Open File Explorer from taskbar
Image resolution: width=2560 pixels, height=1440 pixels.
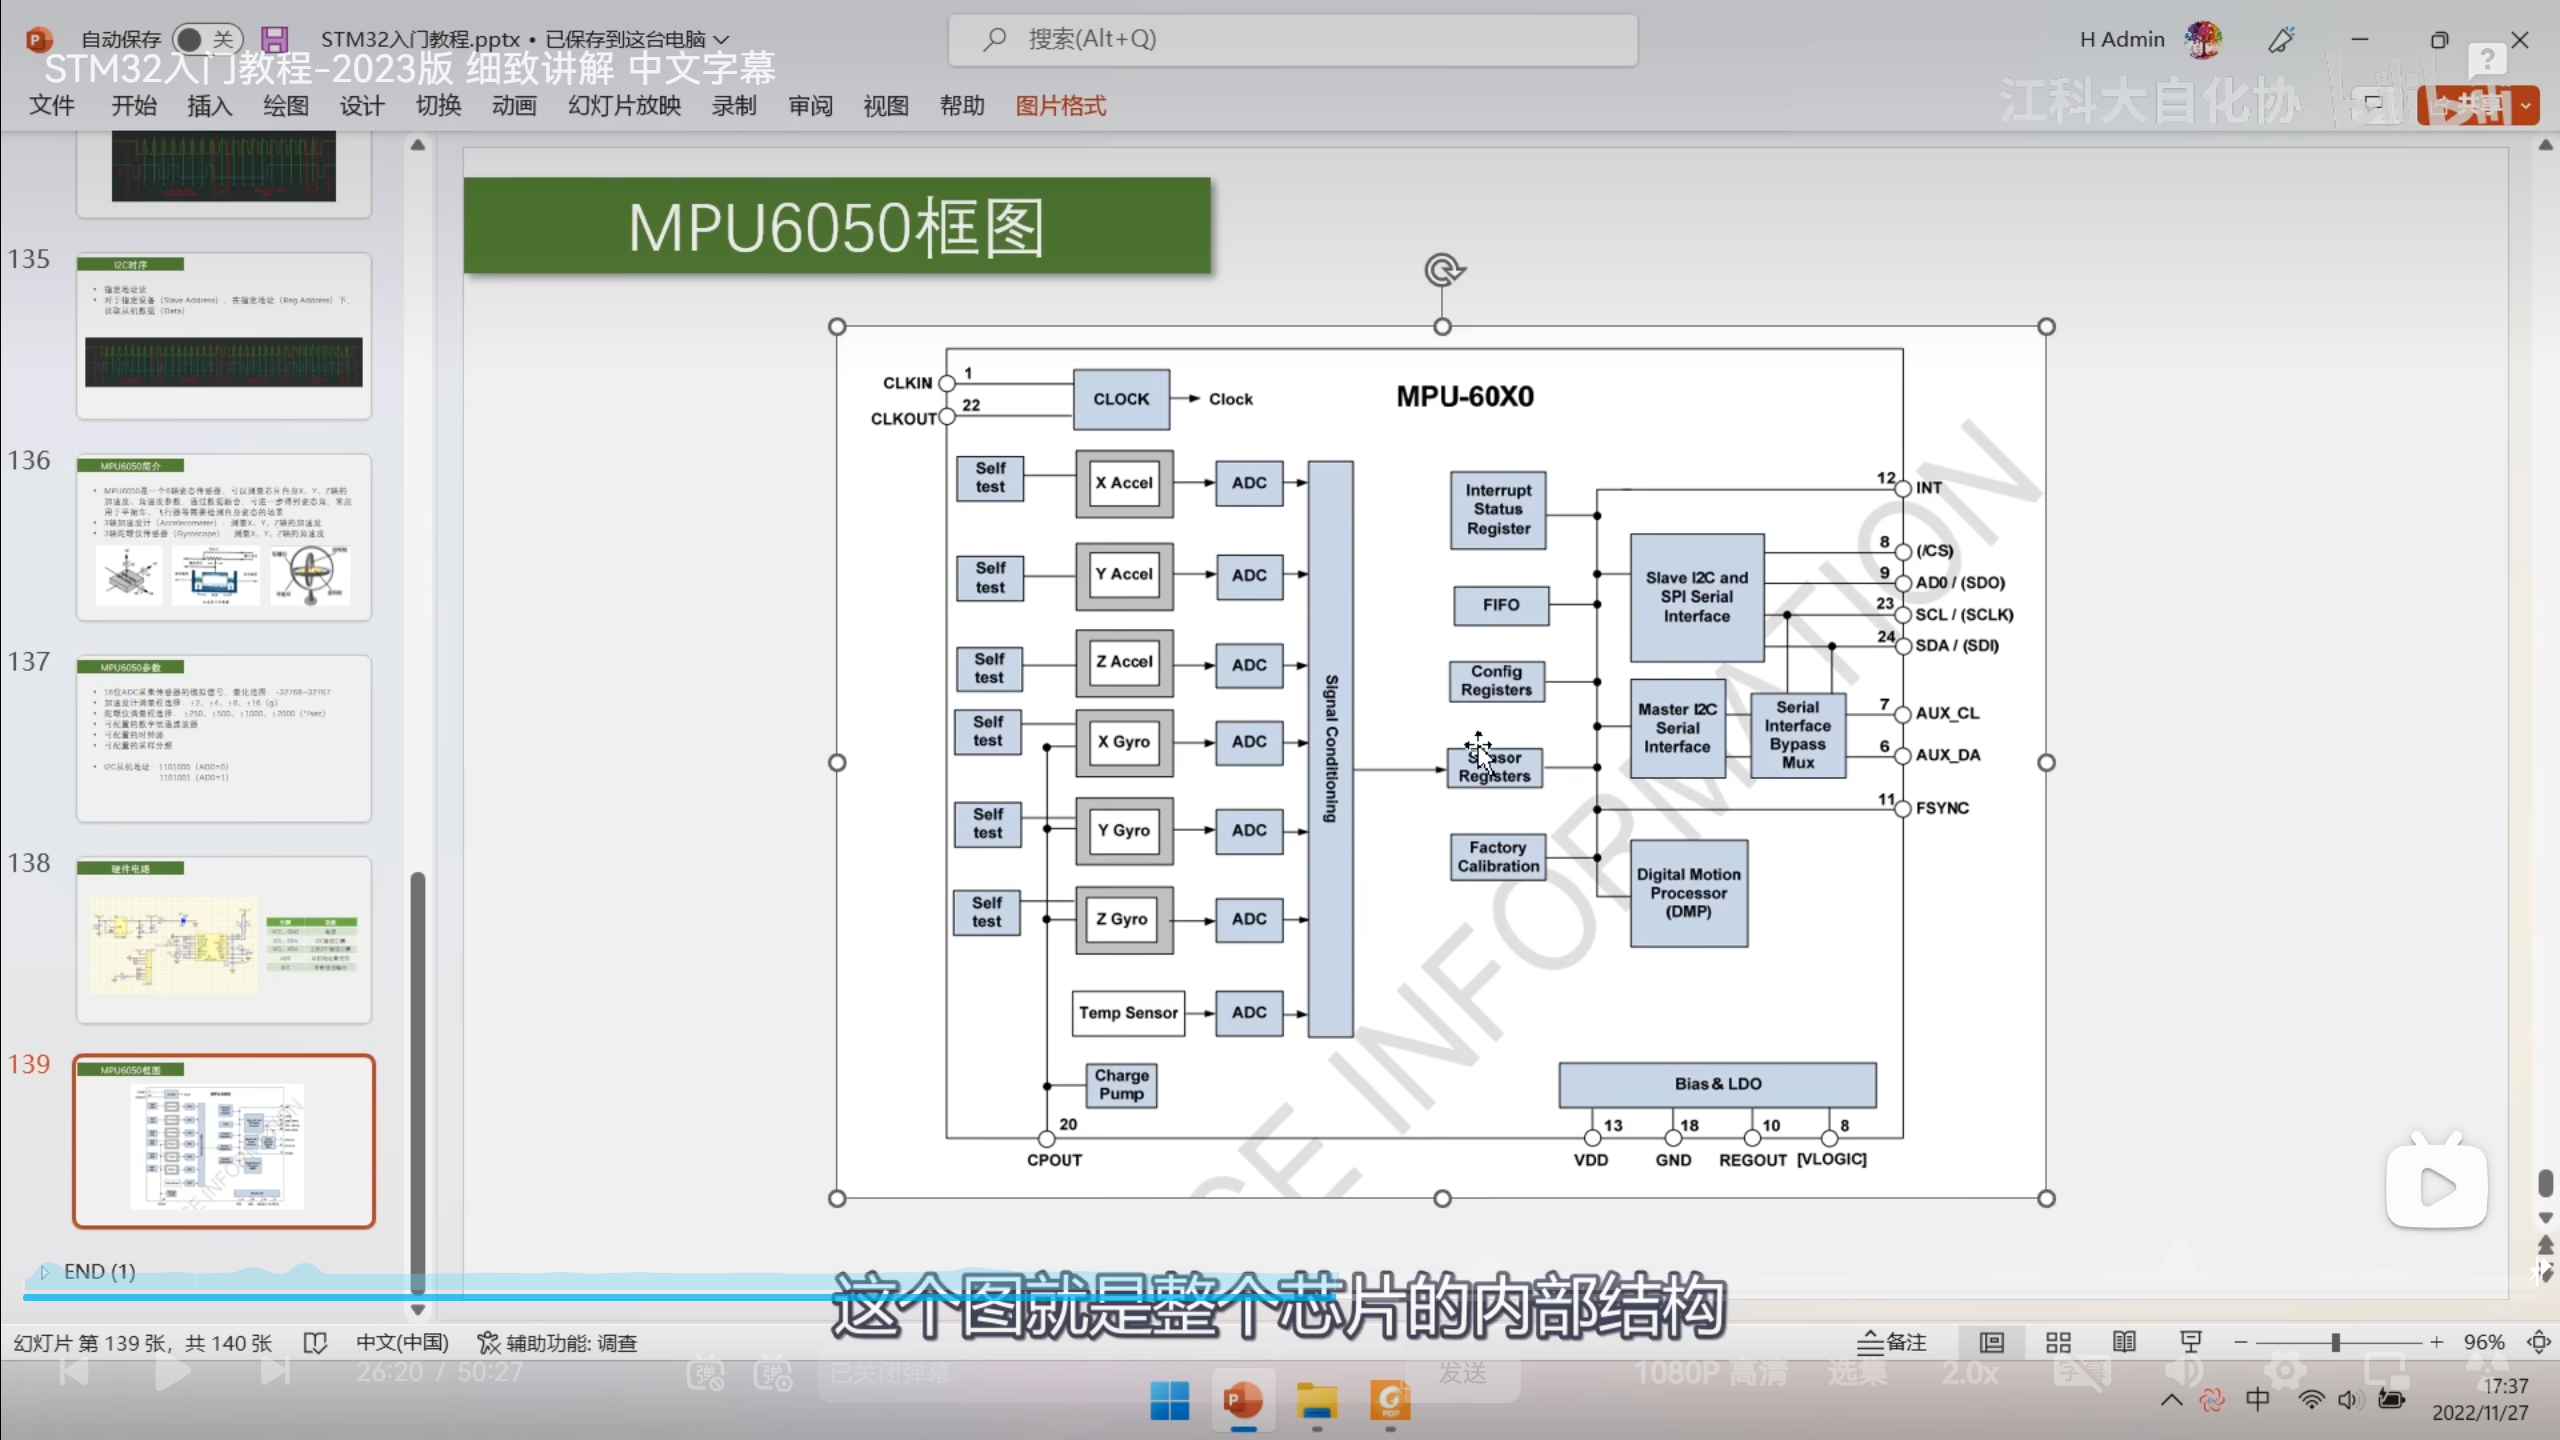(x=1317, y=1401)
